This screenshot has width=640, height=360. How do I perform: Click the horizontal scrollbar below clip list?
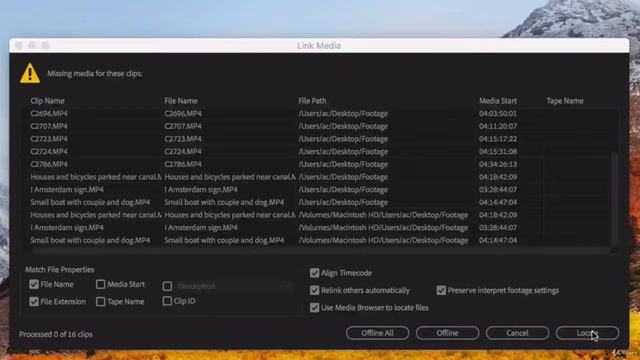pyautogui.click(x=320, y=250)
